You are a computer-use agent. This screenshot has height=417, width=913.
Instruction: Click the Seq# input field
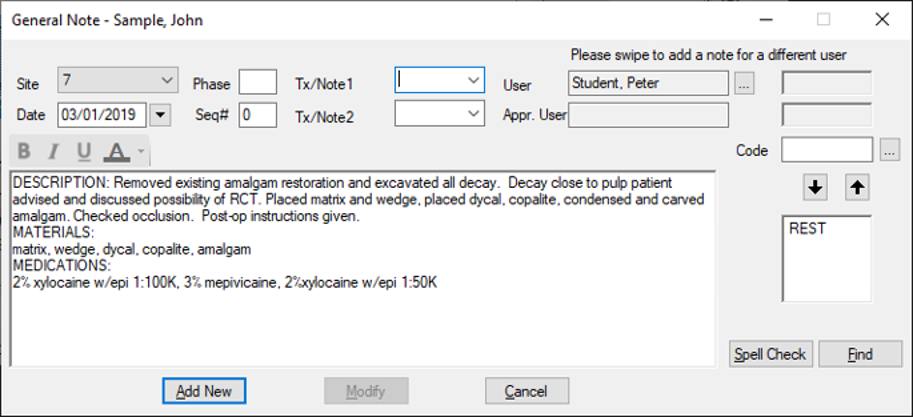[257, 115]
